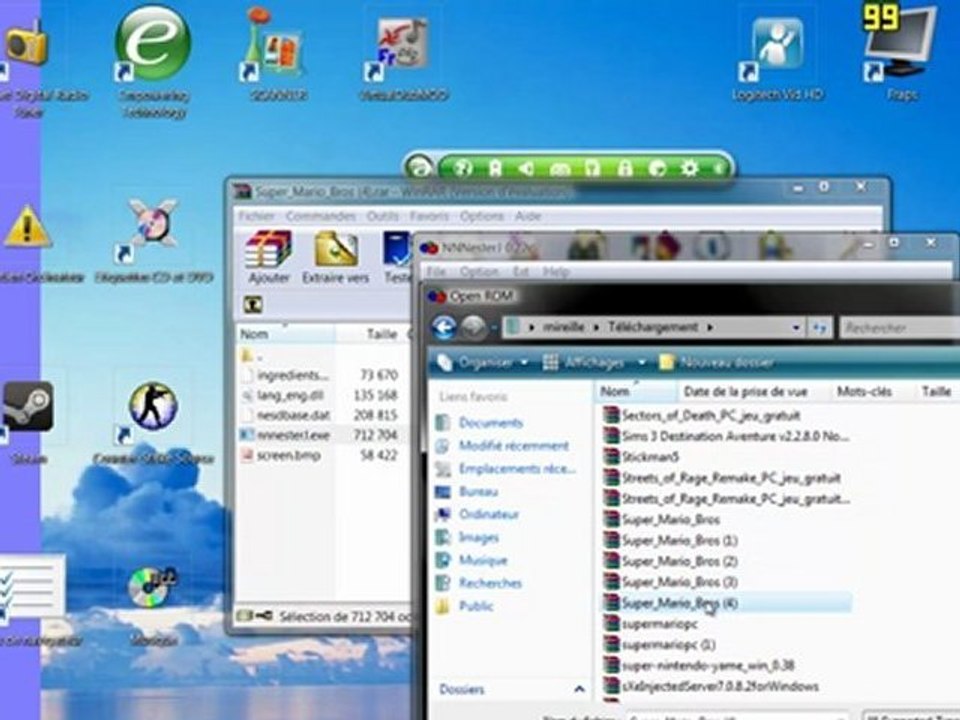Viewport: 960px width, 720px height.
Task: Select Super_Mario_Bros (2) archive
Action: point(680,561)
